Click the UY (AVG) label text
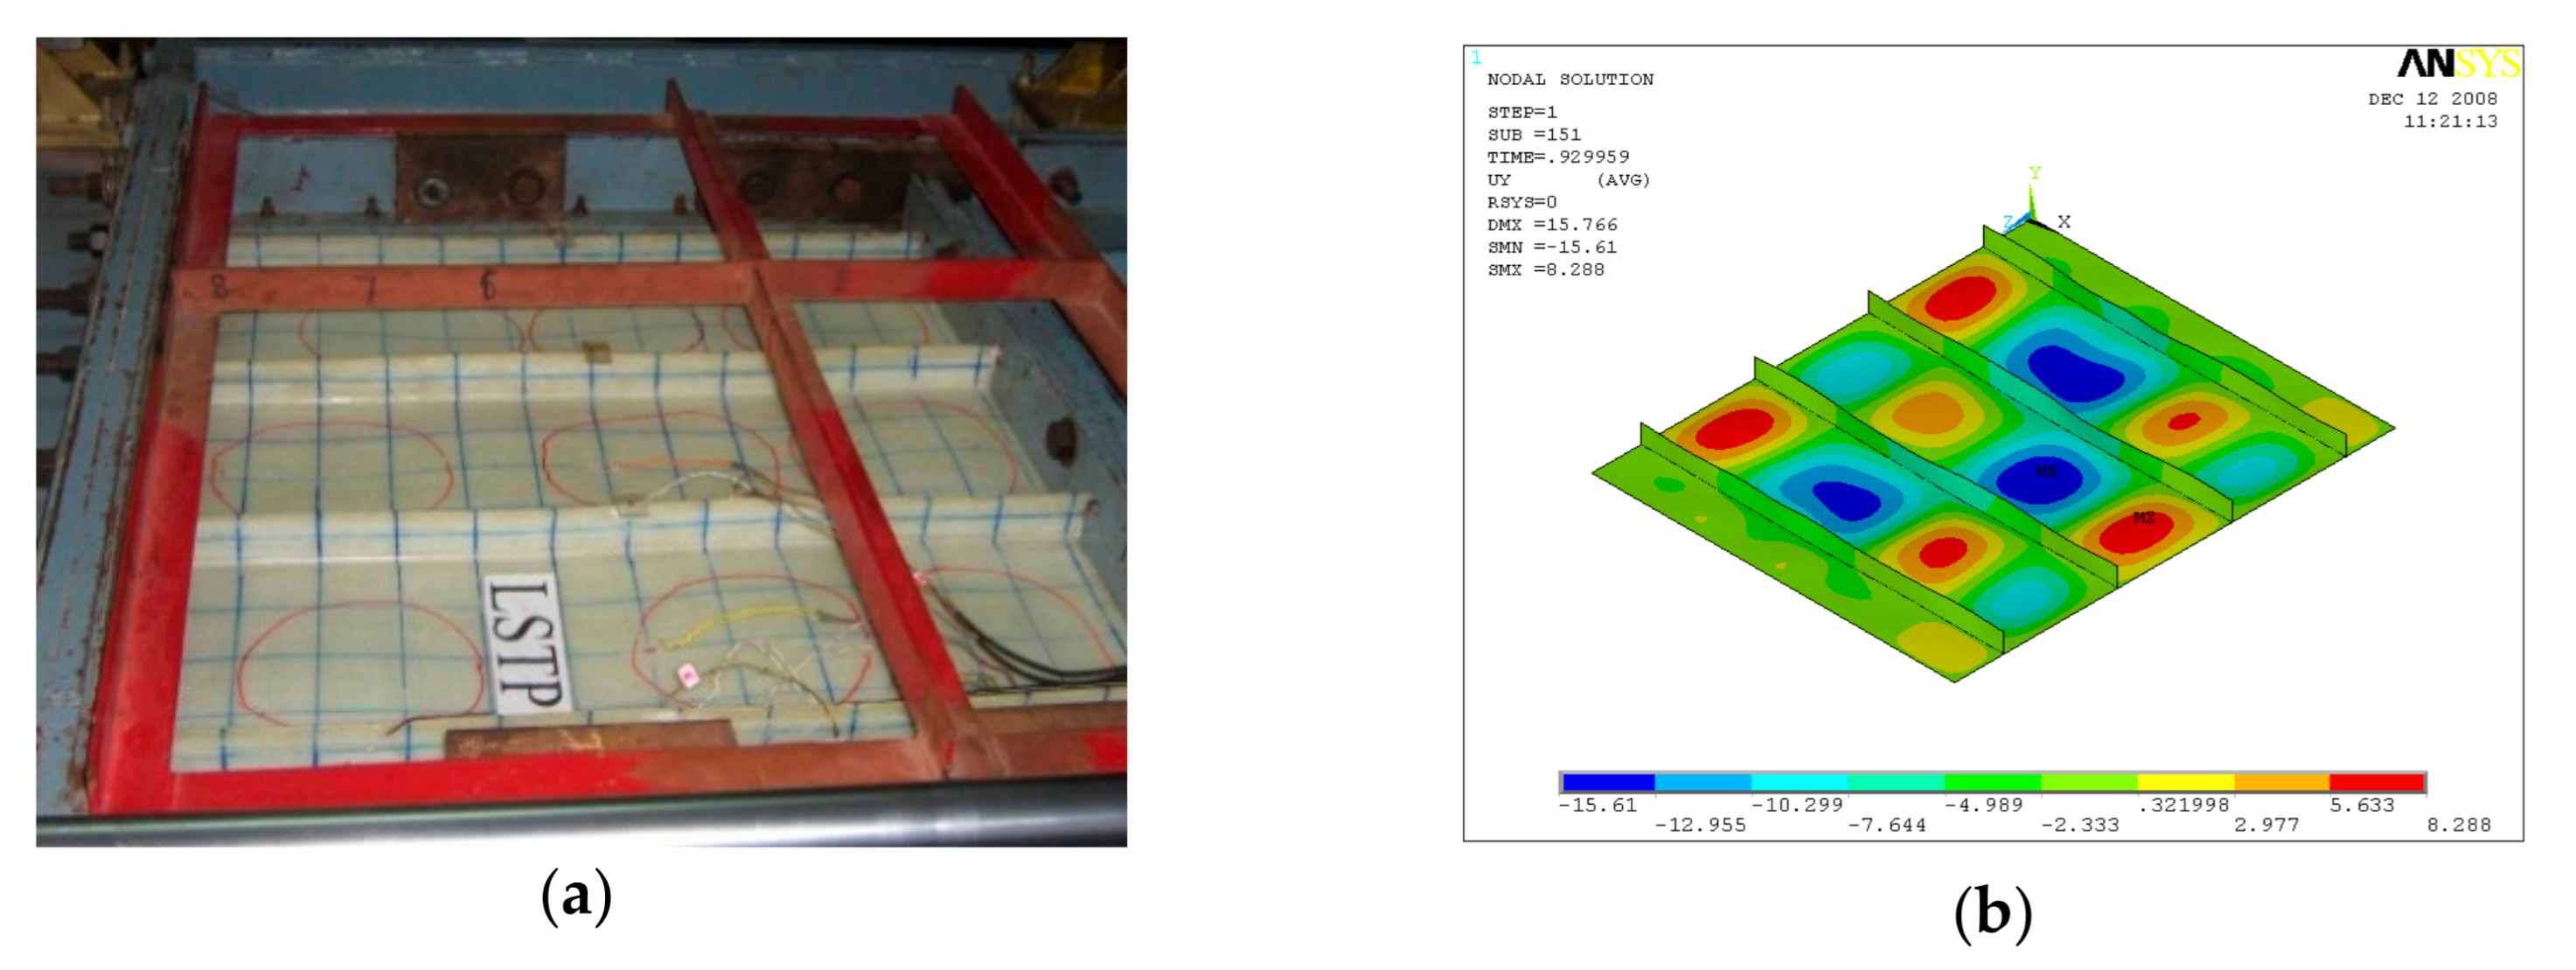The width and height of the screenshot is (2576, 970). point(1568,180)
